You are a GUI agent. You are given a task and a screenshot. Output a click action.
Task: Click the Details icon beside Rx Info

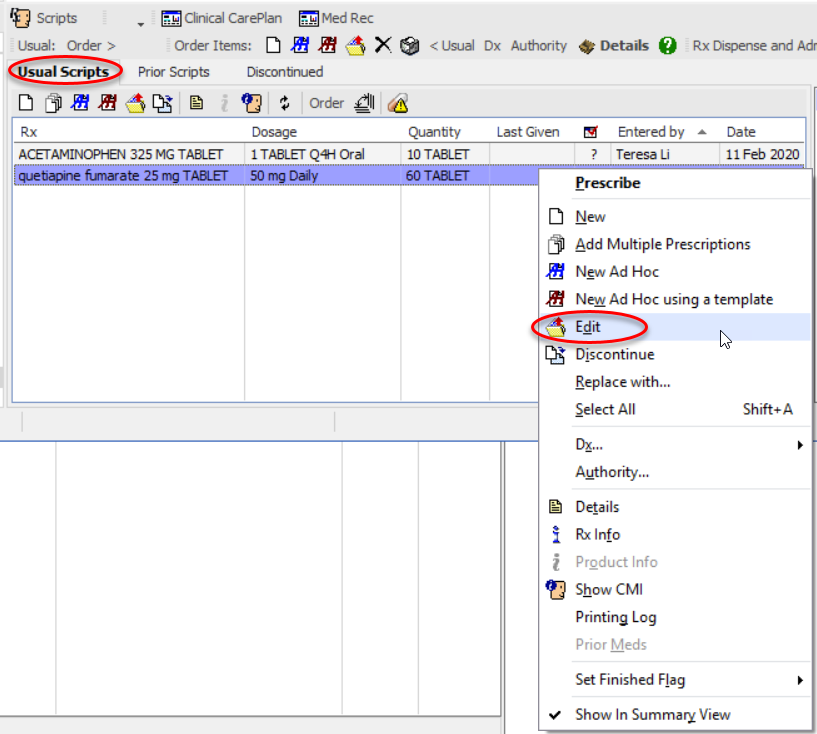click(197, 102)
